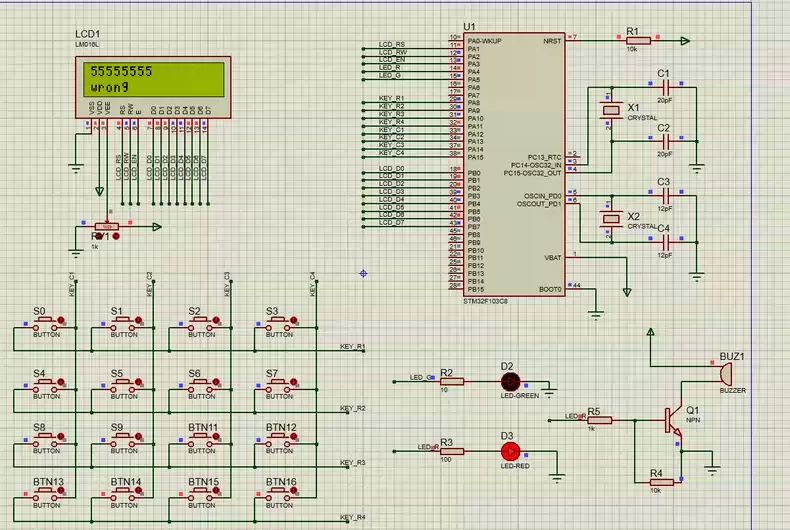The height and width of the screenshot is (530, 790).
Task: Click the LCD_D7 net label beside U1
Action: [x=391, y=222]
